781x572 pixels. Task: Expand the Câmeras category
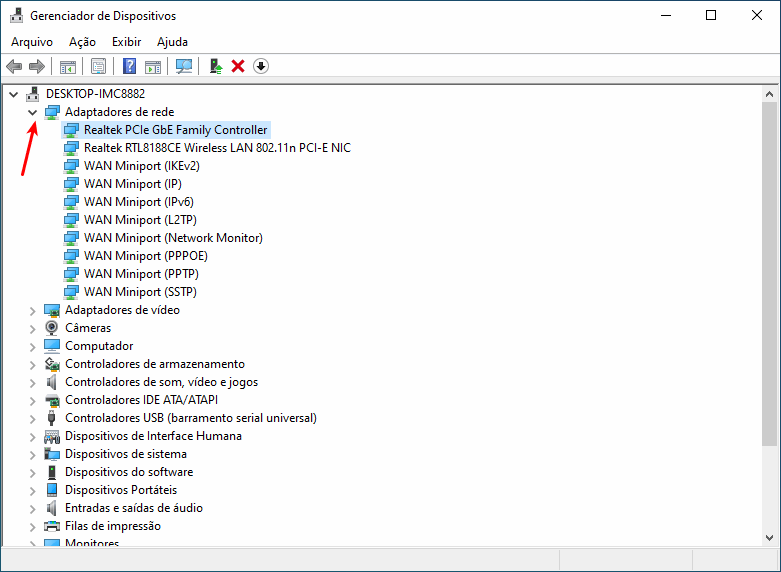[33, 328]
